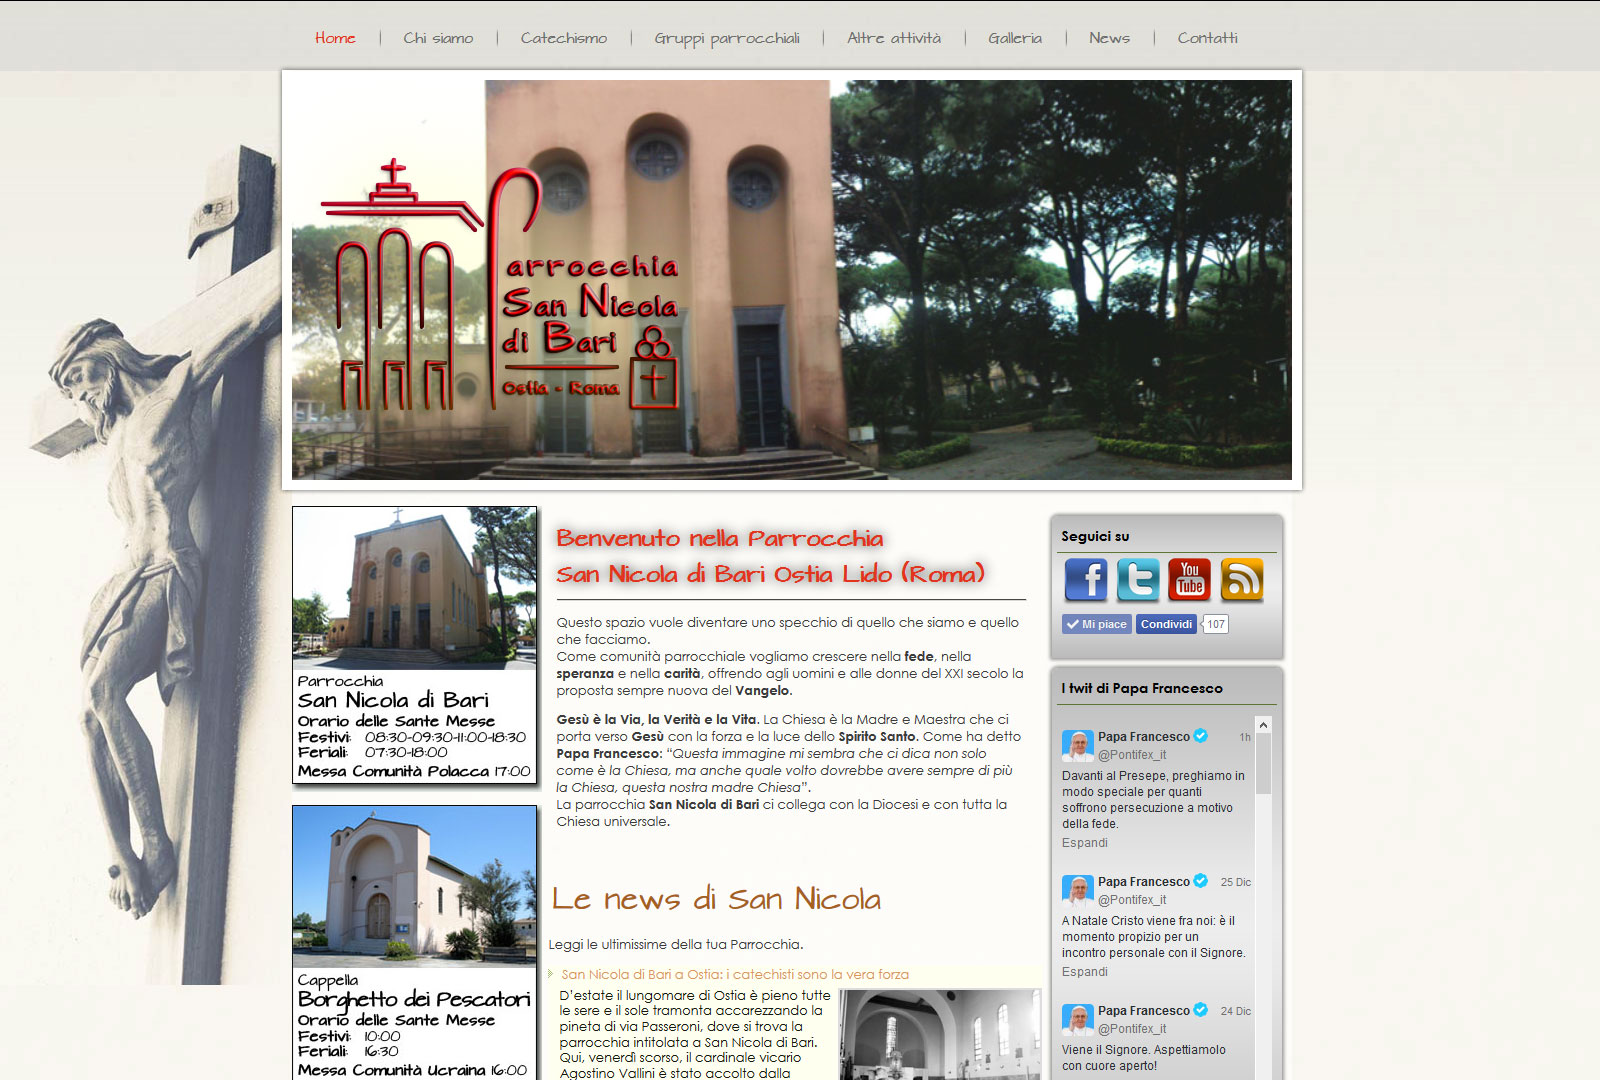Click the '1h' tweet timestamp

1245,737
